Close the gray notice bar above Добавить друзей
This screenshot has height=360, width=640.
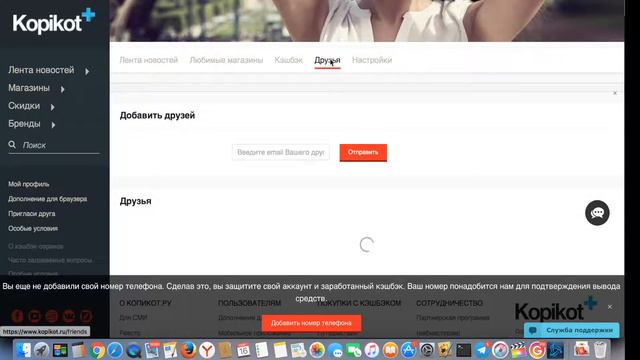(615, 93)
